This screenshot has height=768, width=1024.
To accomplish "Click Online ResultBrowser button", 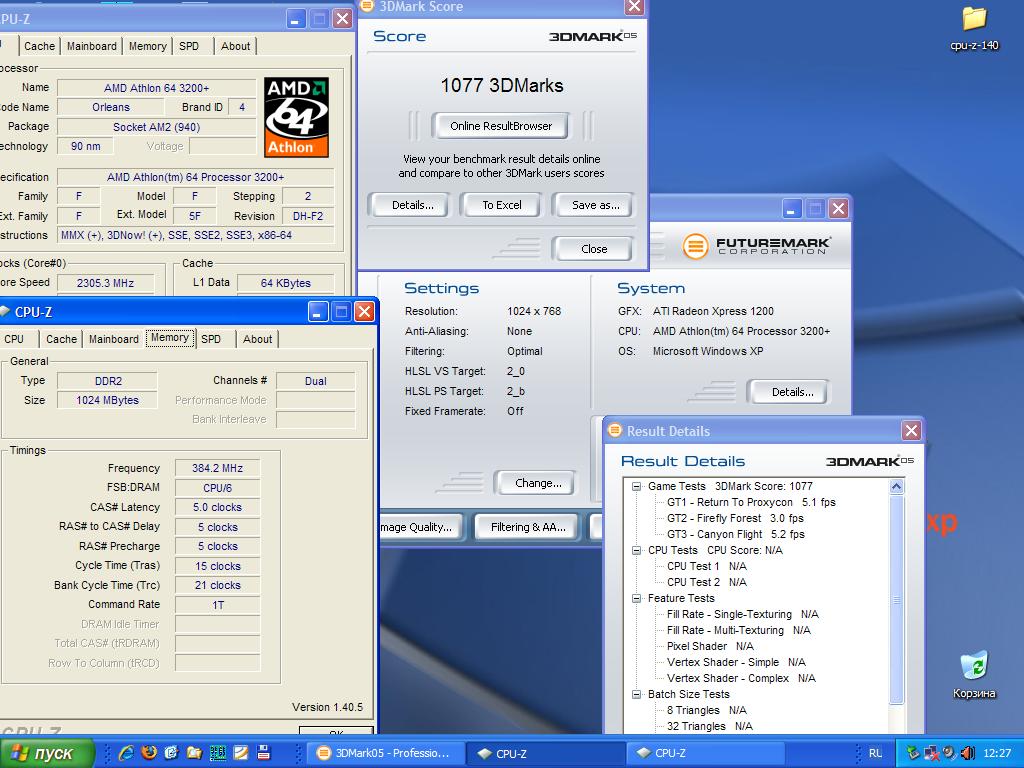I will [501, 126].
